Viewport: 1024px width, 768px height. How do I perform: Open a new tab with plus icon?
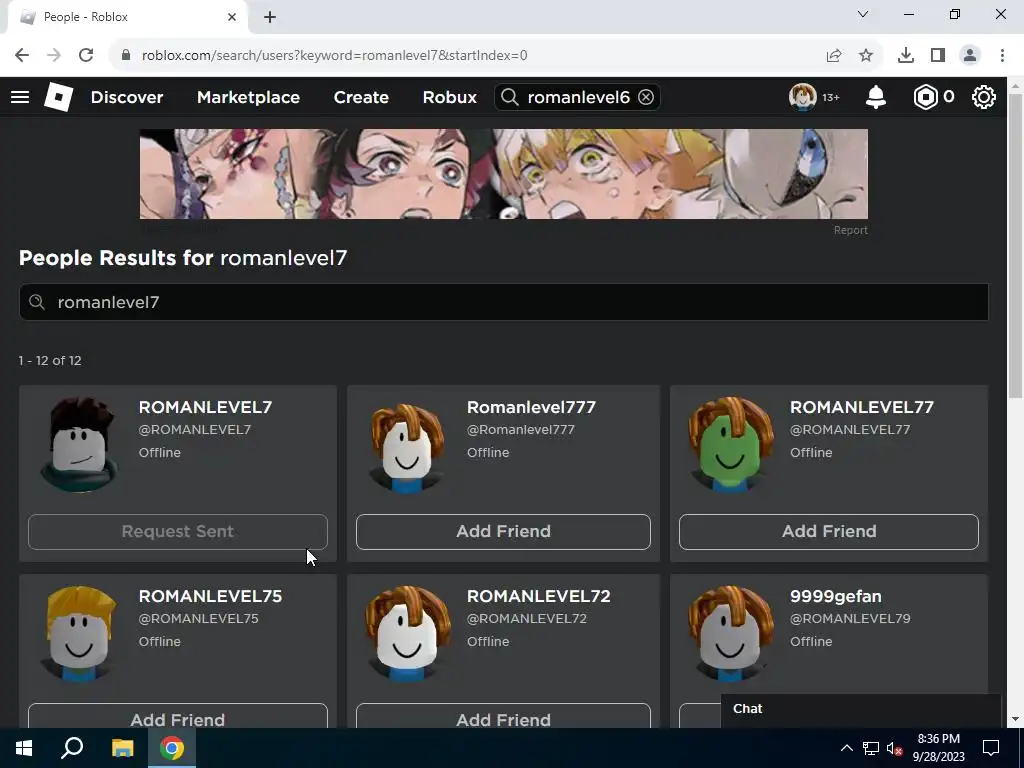270,17
